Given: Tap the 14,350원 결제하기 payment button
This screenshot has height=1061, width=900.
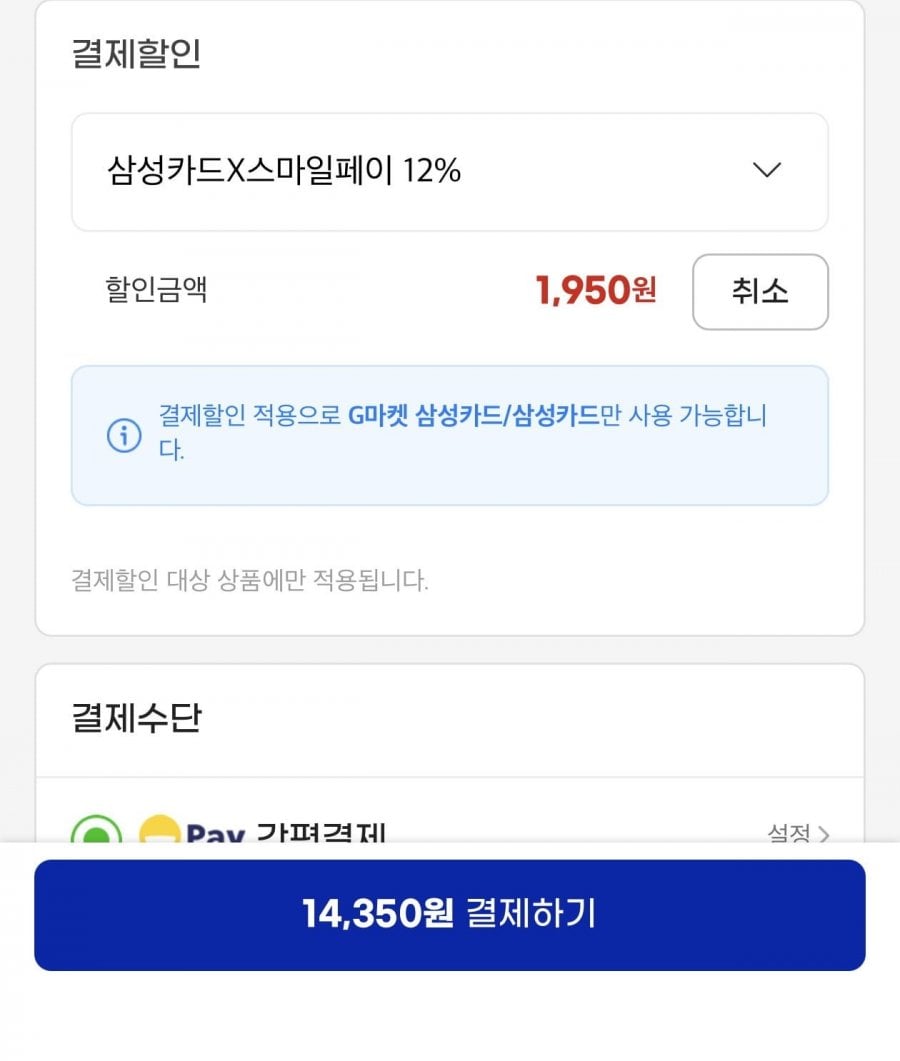Looking at the screenshot, I should 449,915.
